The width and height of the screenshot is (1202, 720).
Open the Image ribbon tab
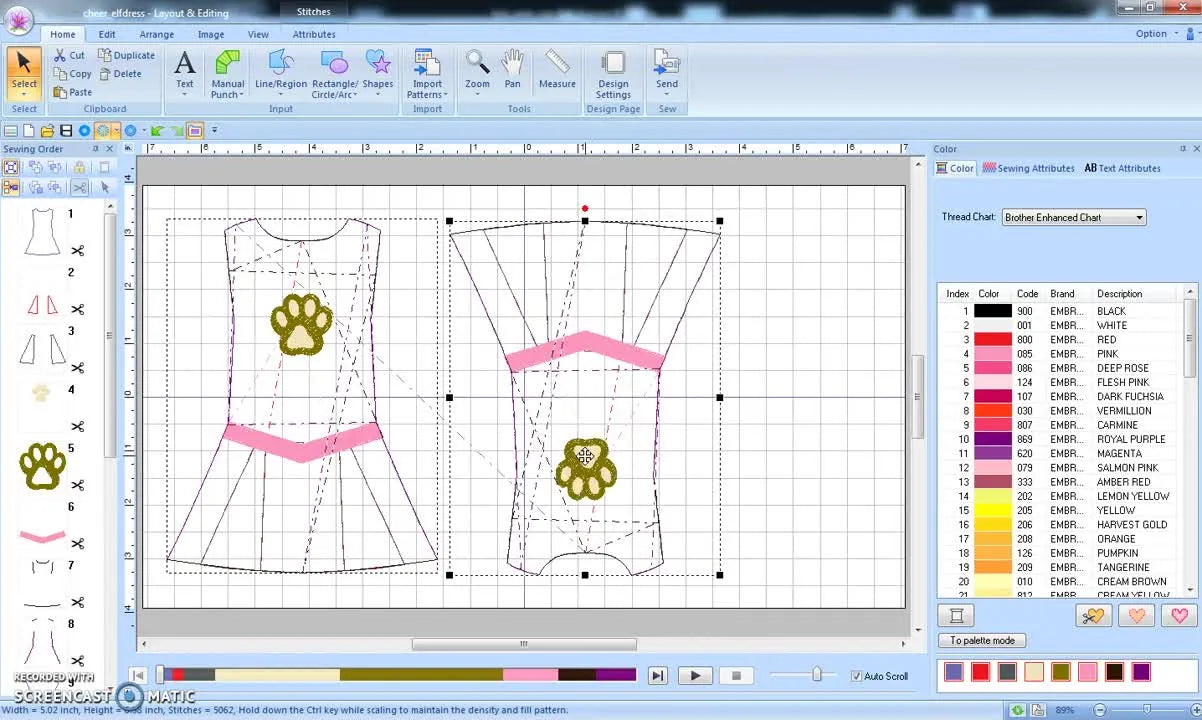[x=211, y=34]
